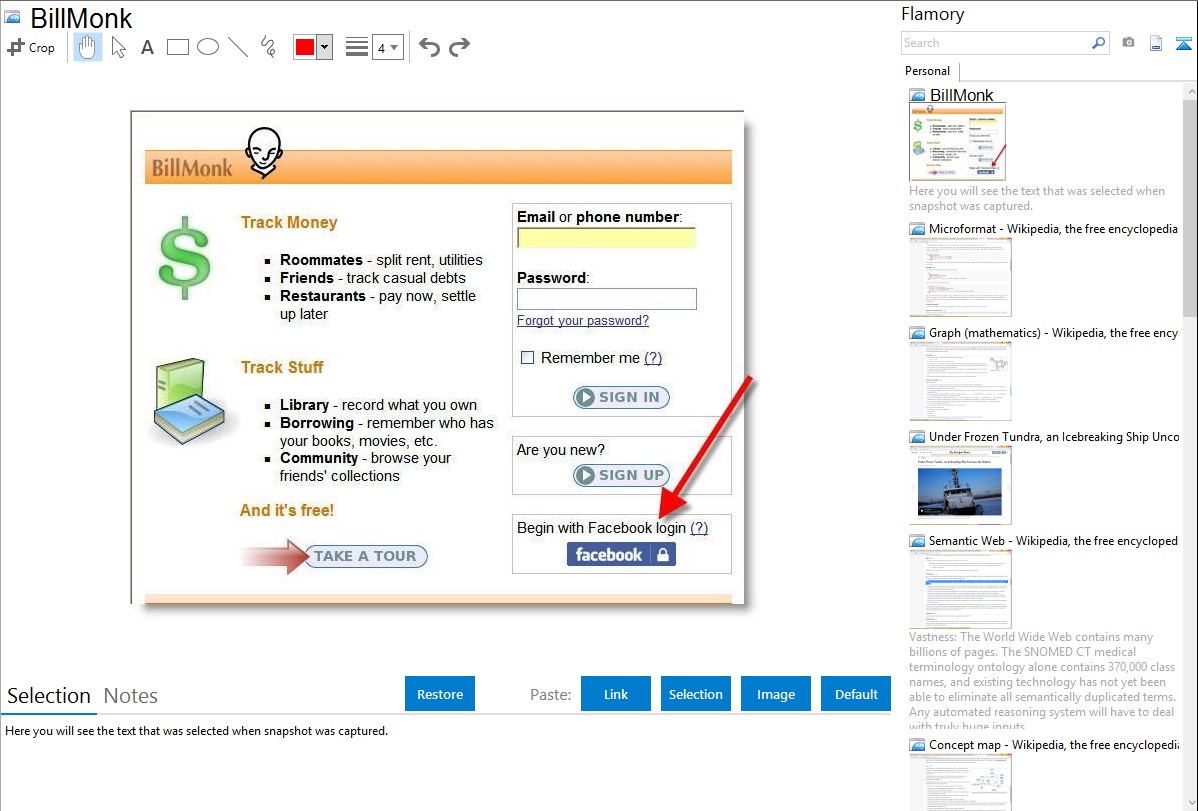Activate the hand pan tool

tap(87, 47)
